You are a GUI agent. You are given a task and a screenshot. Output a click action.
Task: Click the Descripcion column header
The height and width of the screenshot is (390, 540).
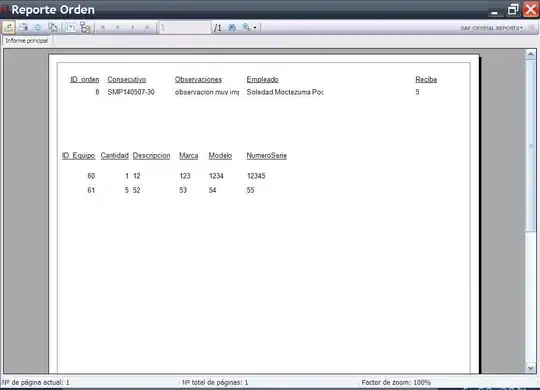click(152, 156)
